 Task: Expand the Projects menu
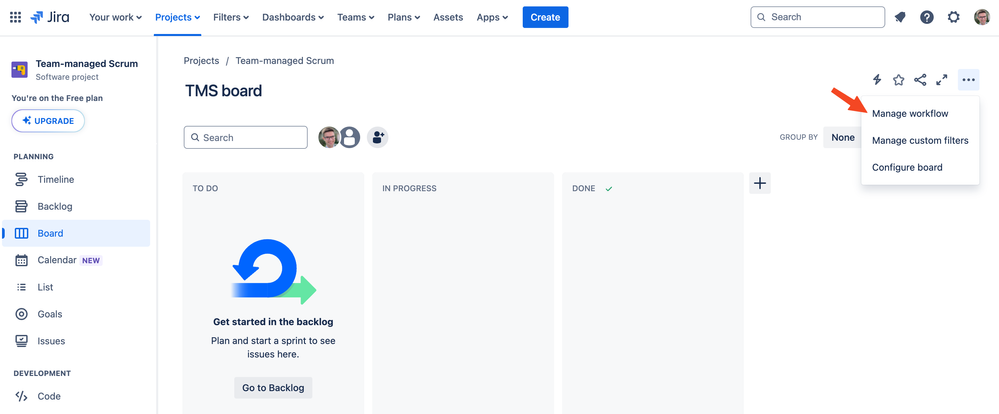[x=178, y=17]
